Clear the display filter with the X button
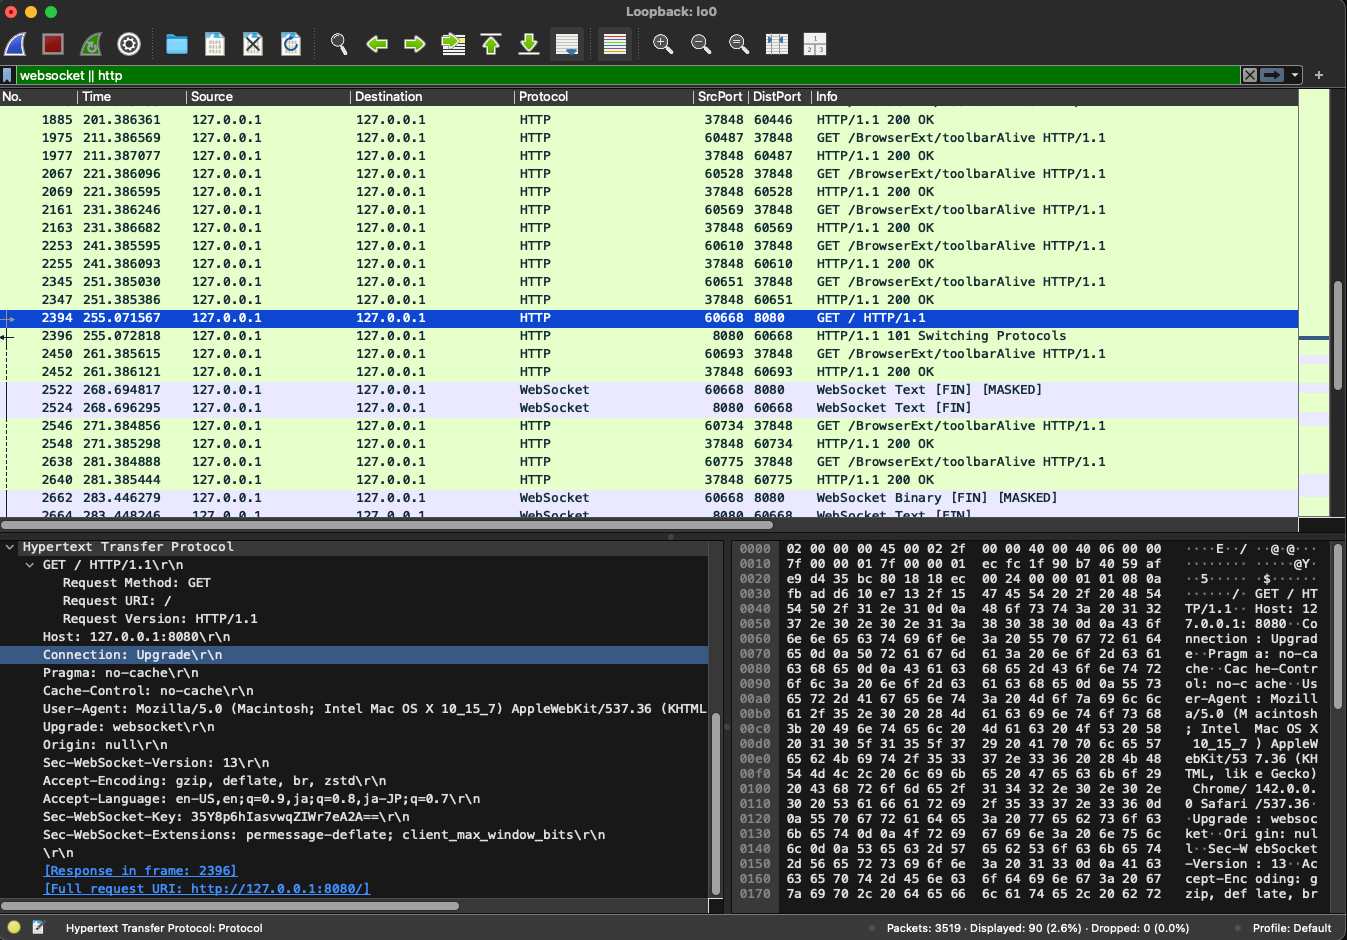 point(1249,75)
